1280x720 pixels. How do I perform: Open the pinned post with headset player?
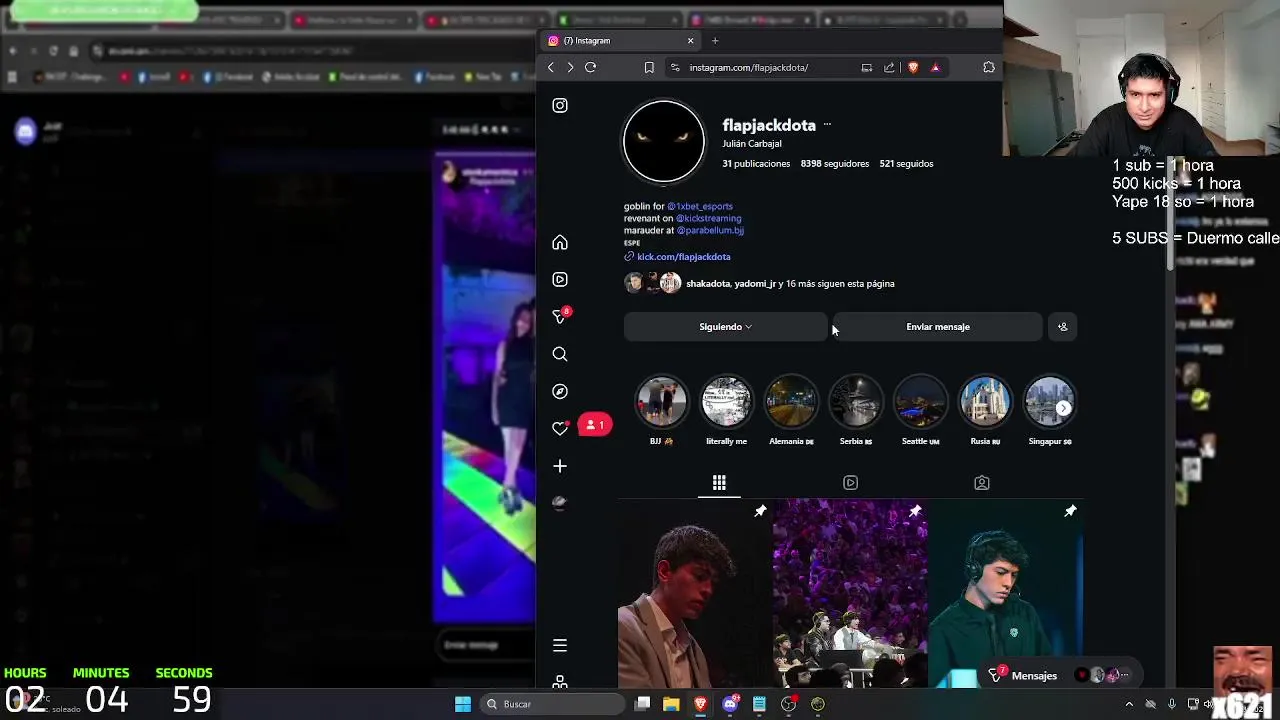[x=1006, y=593]
